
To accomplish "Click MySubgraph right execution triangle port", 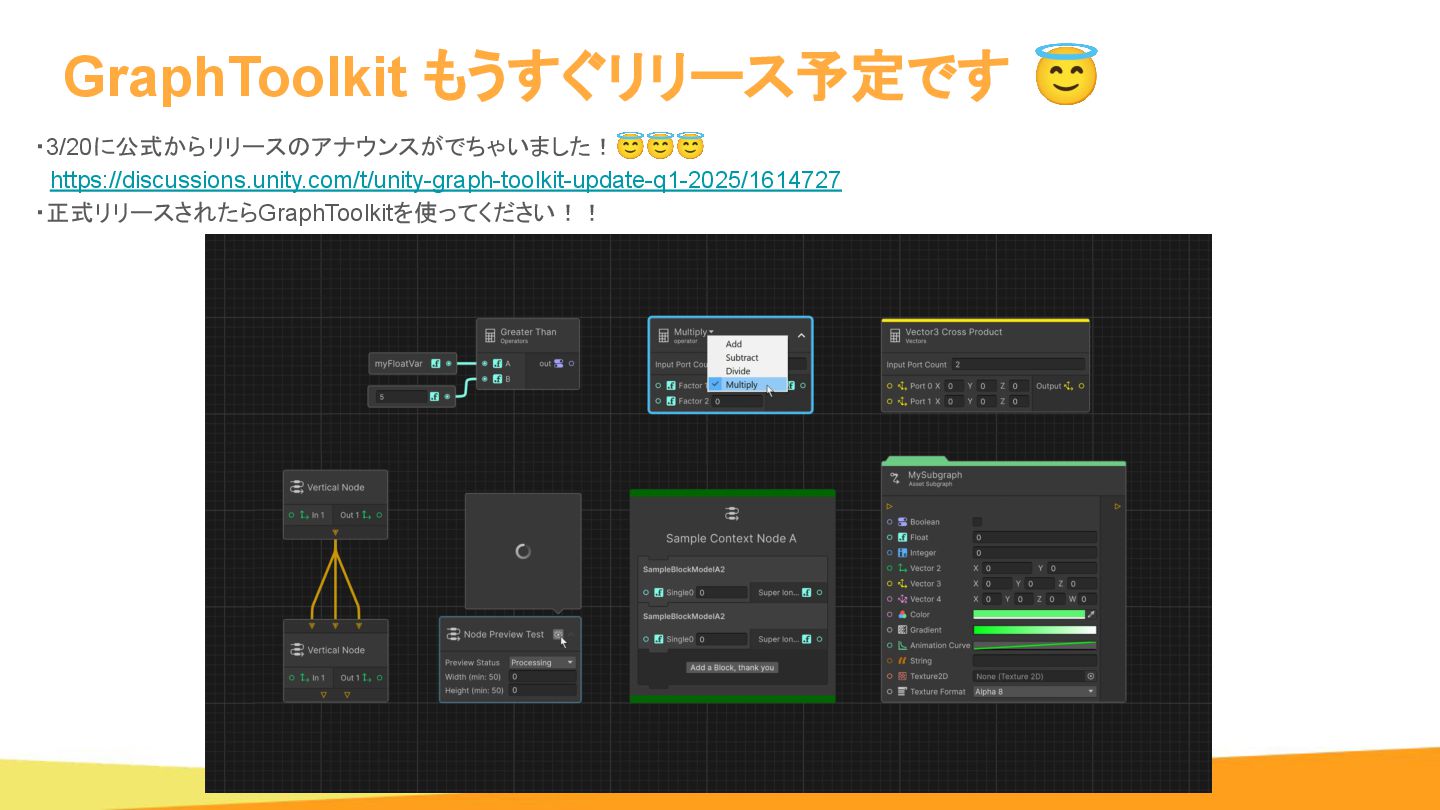I will [1117, 506].
